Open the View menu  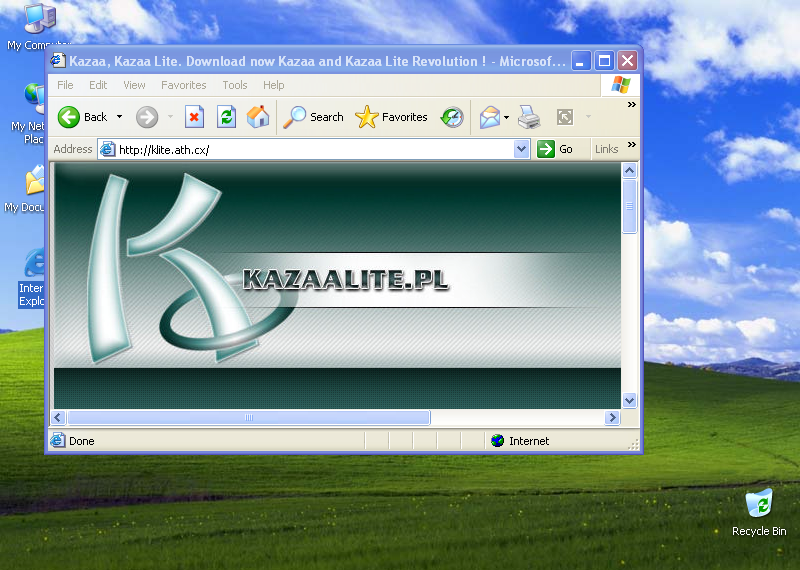(134, 85)
